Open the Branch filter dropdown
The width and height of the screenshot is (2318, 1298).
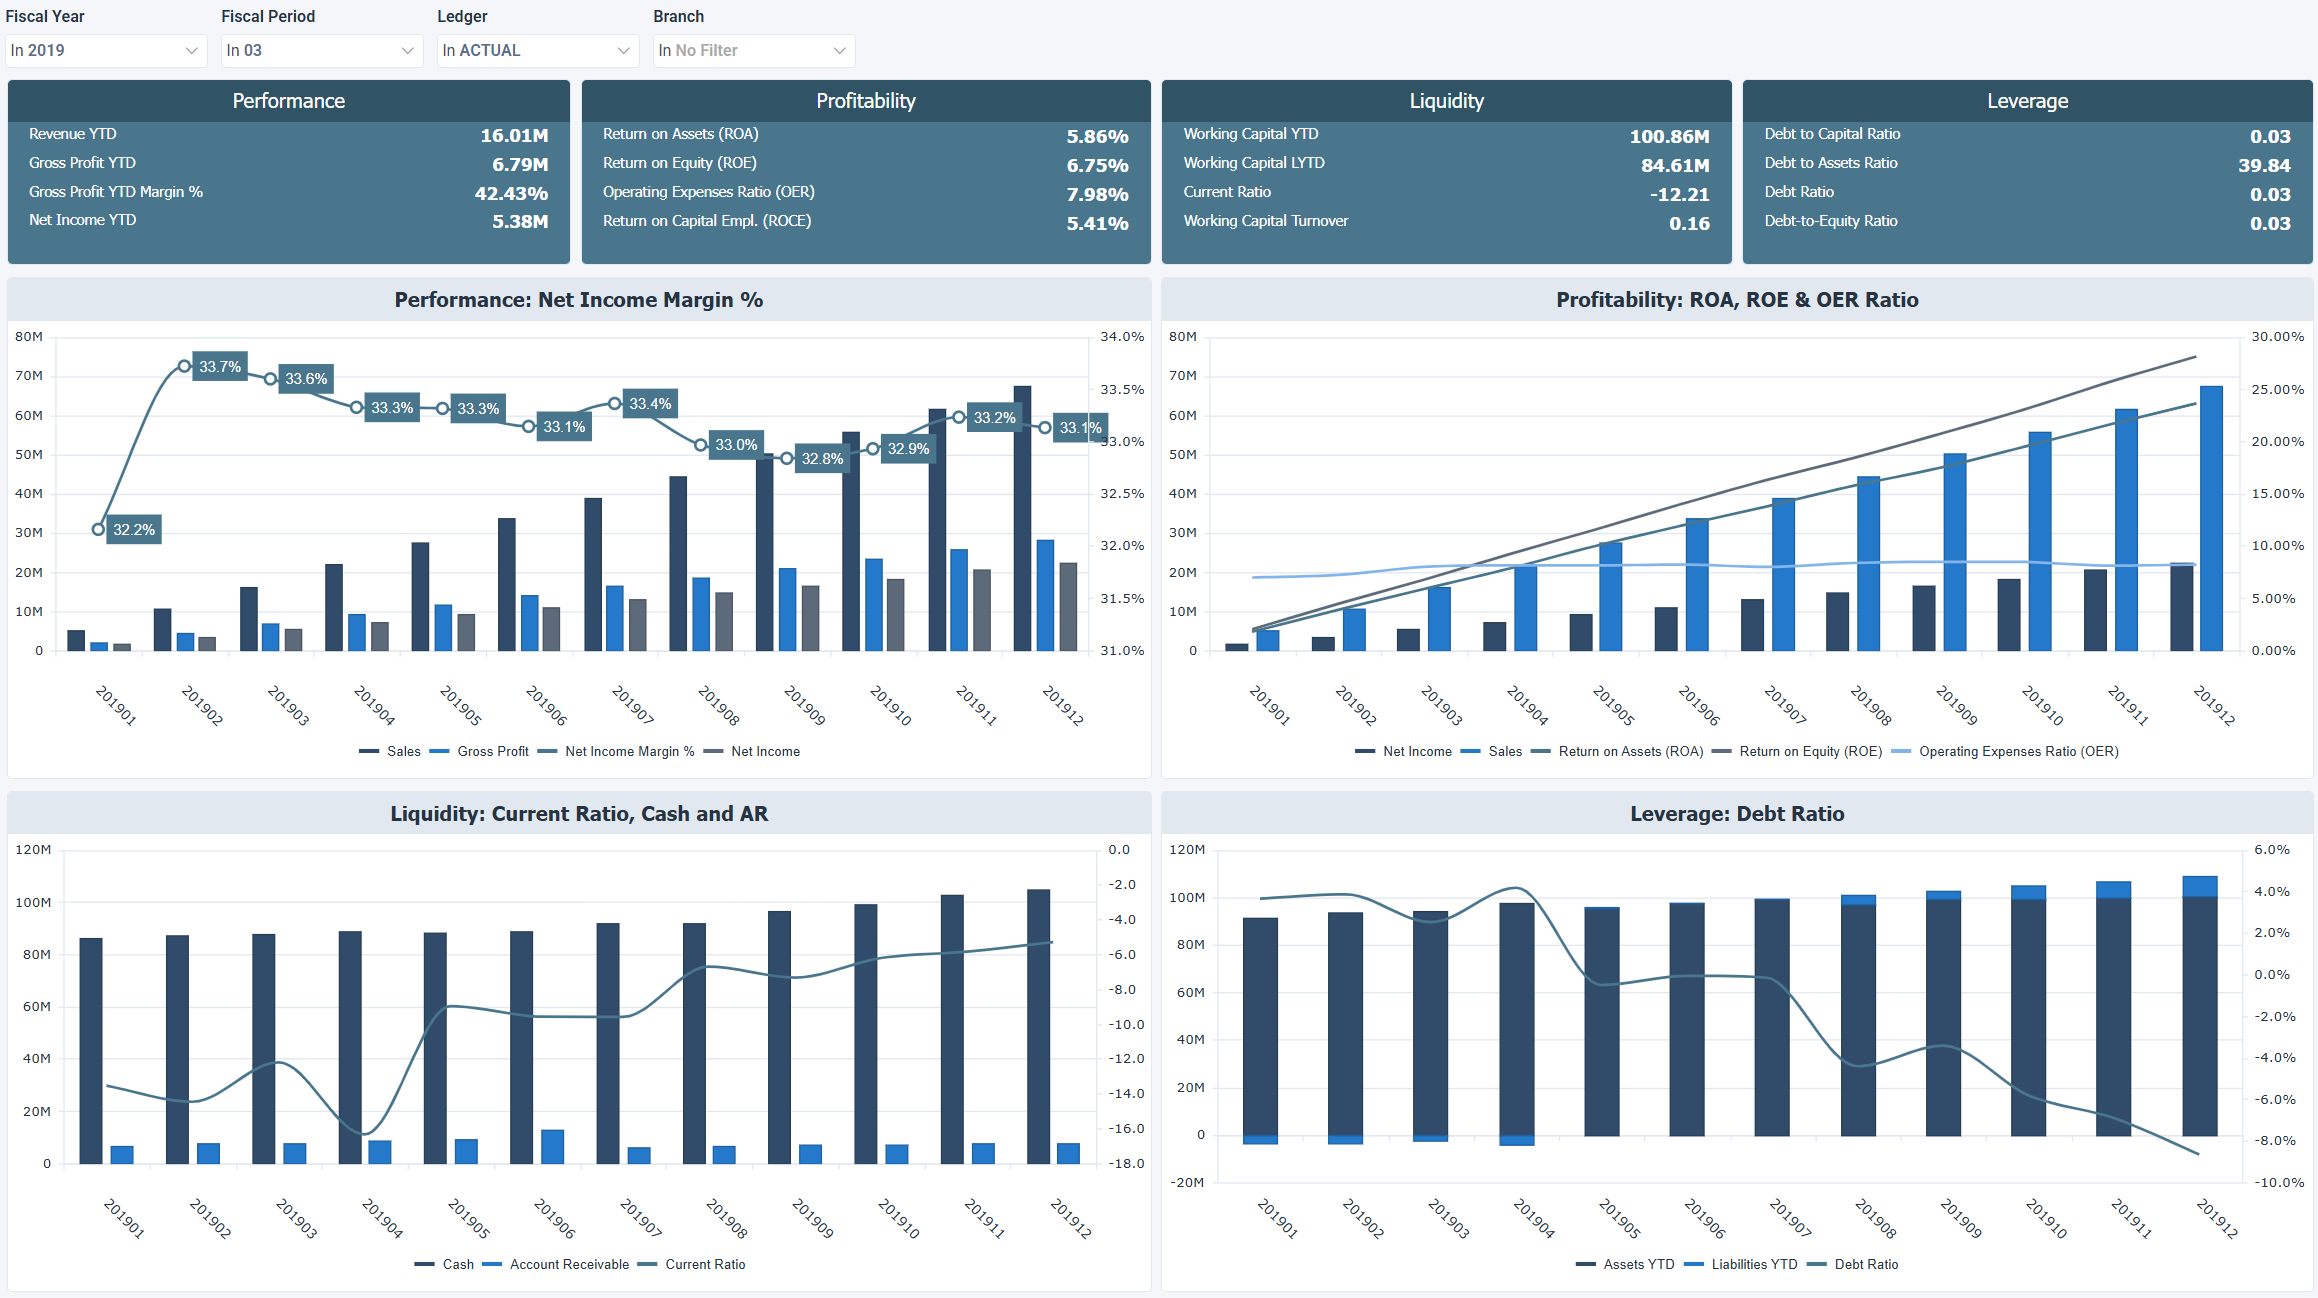pyautogui.click(x=753, y=50)
